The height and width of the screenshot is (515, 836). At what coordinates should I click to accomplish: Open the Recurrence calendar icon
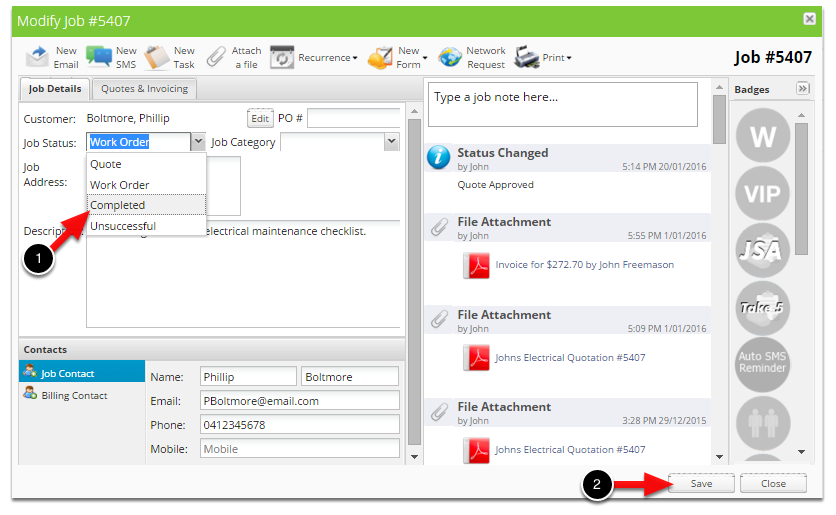[282, 57]
